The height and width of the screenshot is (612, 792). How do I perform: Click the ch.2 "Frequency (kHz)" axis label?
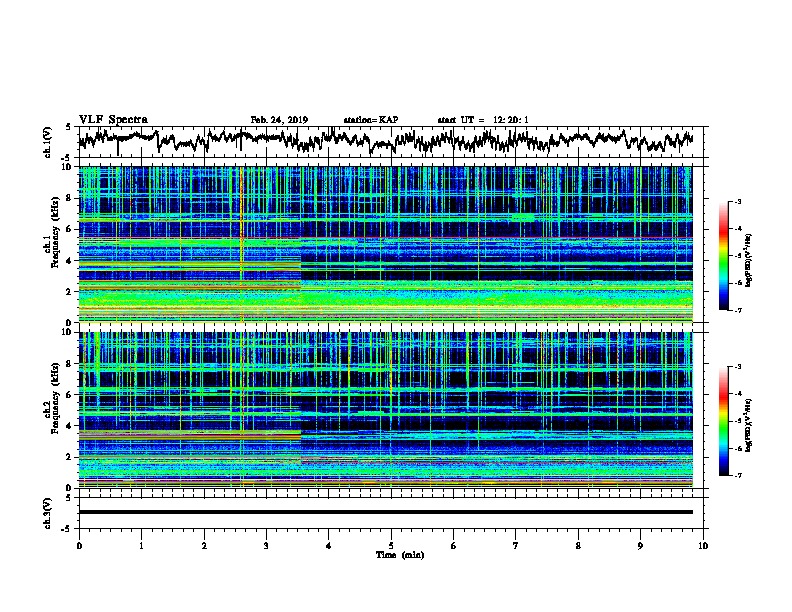point(55,398)
